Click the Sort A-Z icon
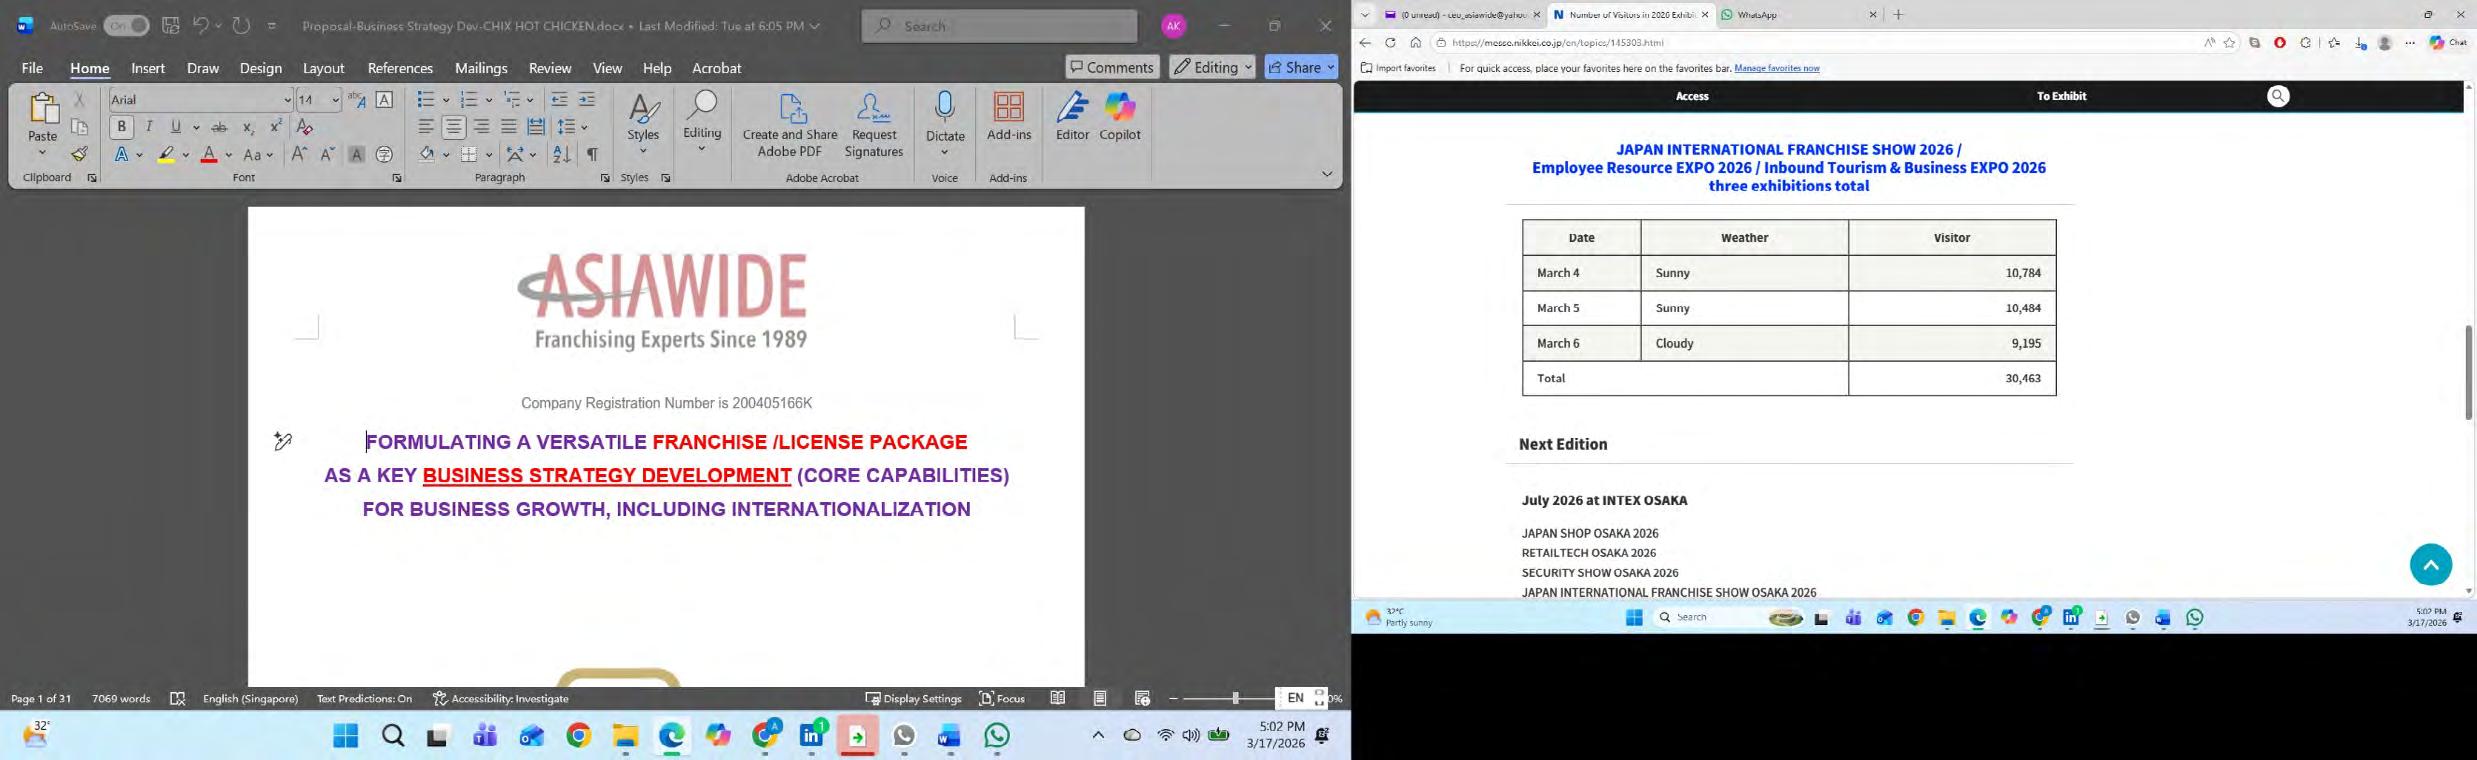Viewport: 2477px width, 760px height. pyautogui.click(x=562, y=154)
